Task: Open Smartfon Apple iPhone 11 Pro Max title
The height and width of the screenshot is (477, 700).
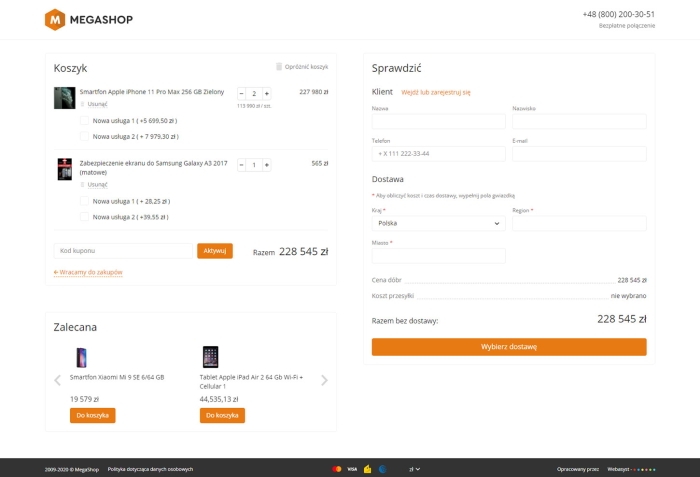Action: (x=152, y=92)
